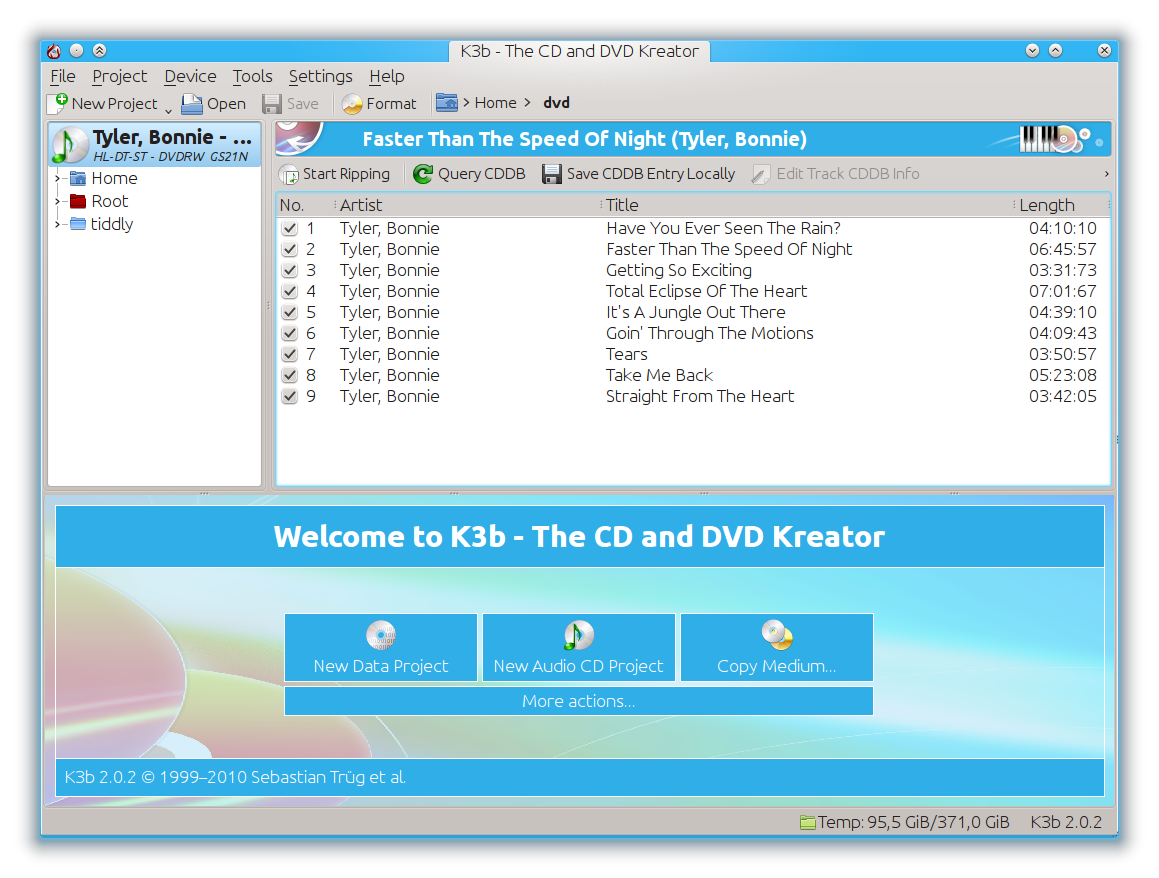This screenshot has width=1159, height=878.
Task: Click the Home folder icon in tree
Action: [78, 178]
